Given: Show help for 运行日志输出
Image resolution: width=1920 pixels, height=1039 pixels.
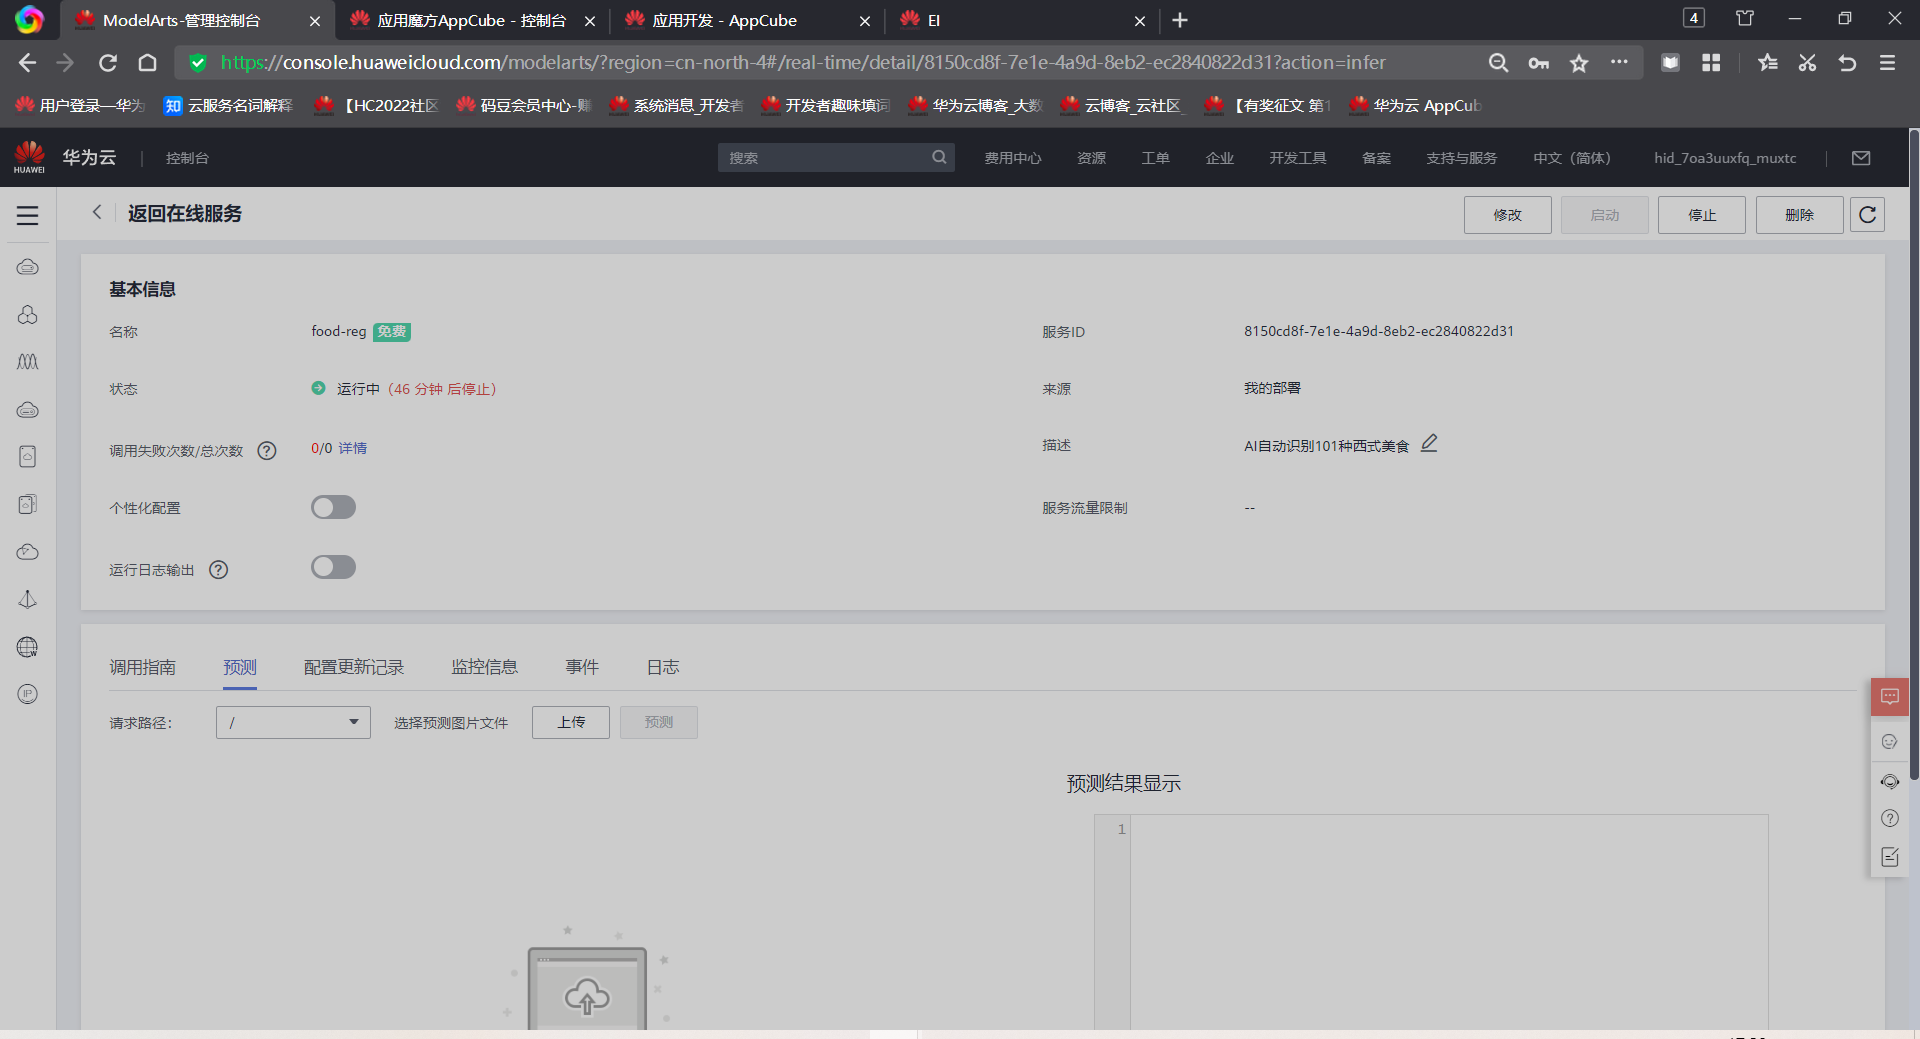Looking at the screenshot, I should click(x=219, y=569).
